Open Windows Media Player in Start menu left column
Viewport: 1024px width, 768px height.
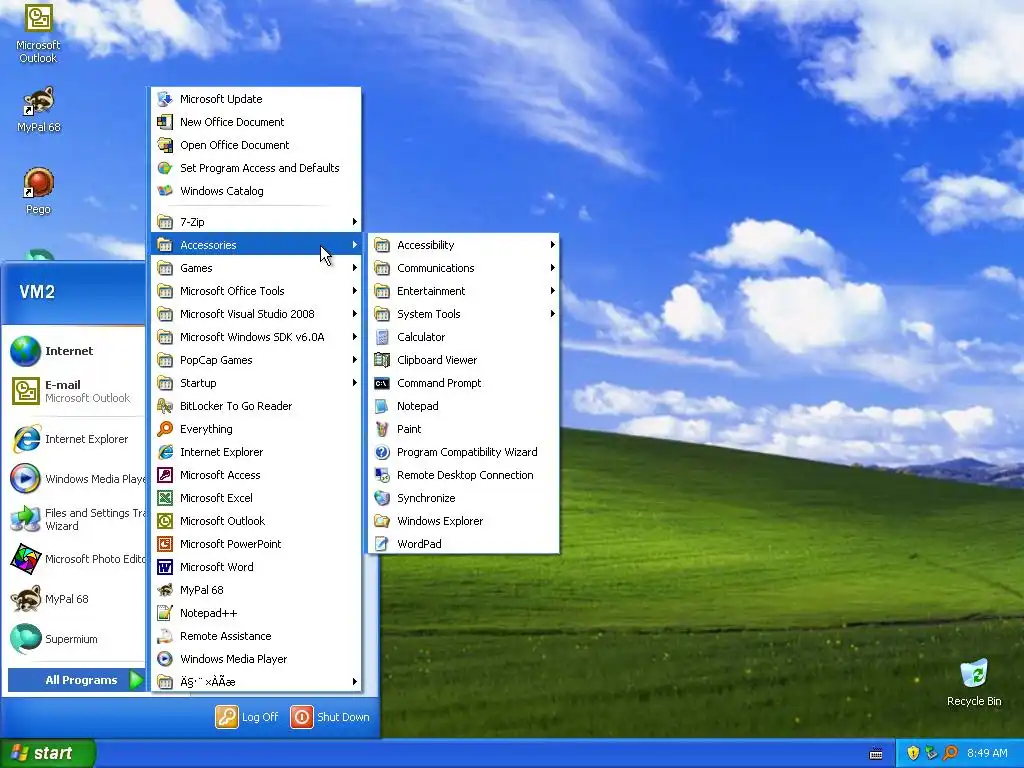click(76, 479)
